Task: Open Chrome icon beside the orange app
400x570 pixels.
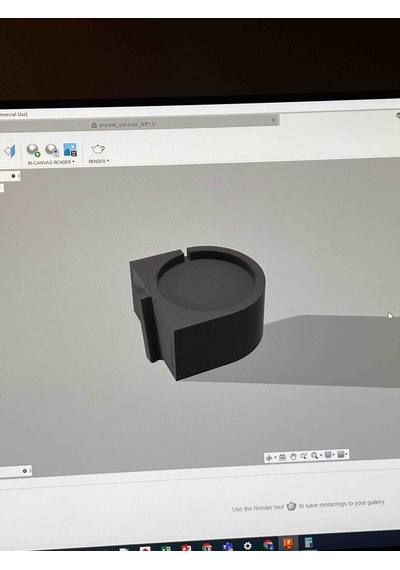Action: click(268, 545)
